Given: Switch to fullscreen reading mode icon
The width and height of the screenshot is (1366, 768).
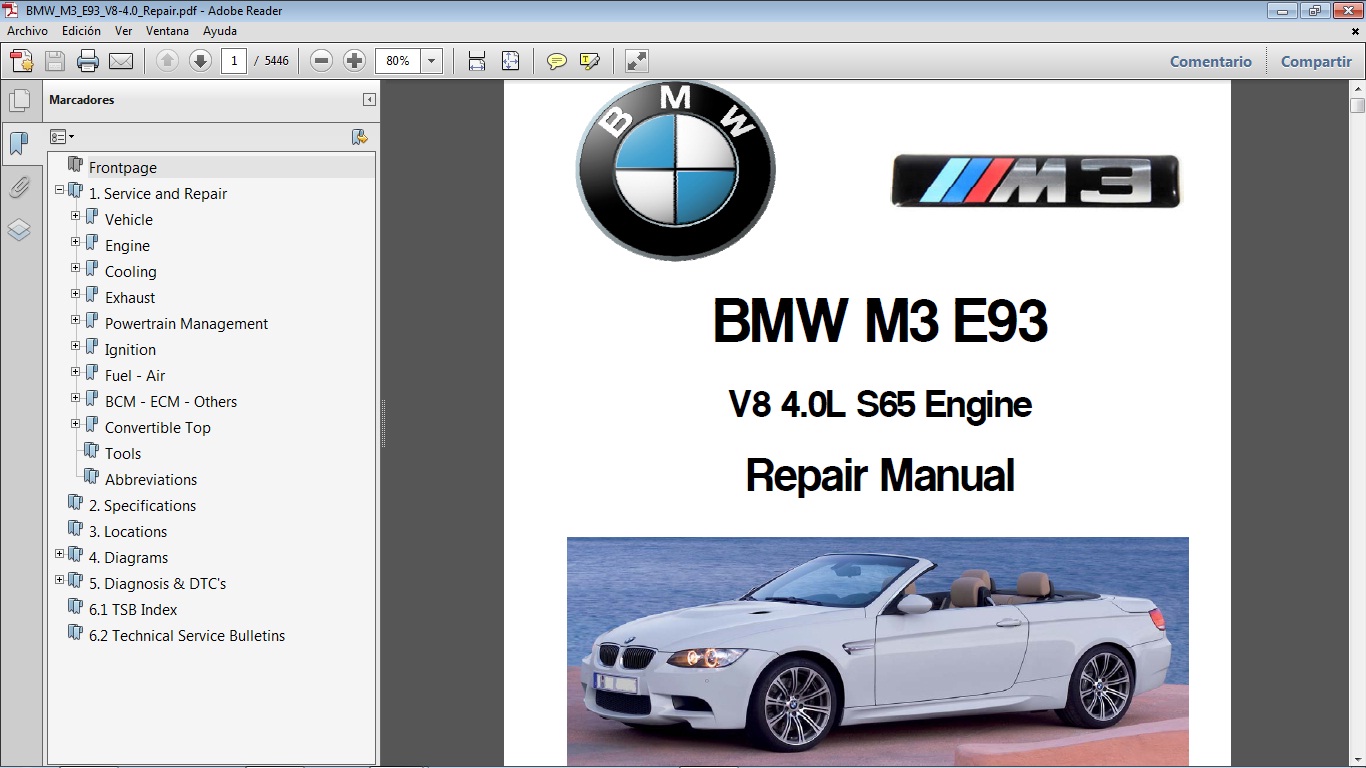Looking at the screenshot, I should pos(636,60).
